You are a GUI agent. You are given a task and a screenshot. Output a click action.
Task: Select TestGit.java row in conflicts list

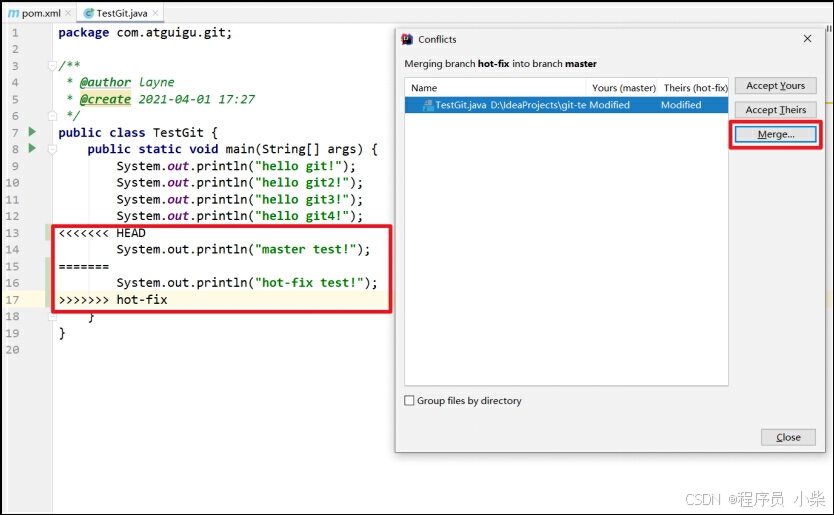pos(566,105)
